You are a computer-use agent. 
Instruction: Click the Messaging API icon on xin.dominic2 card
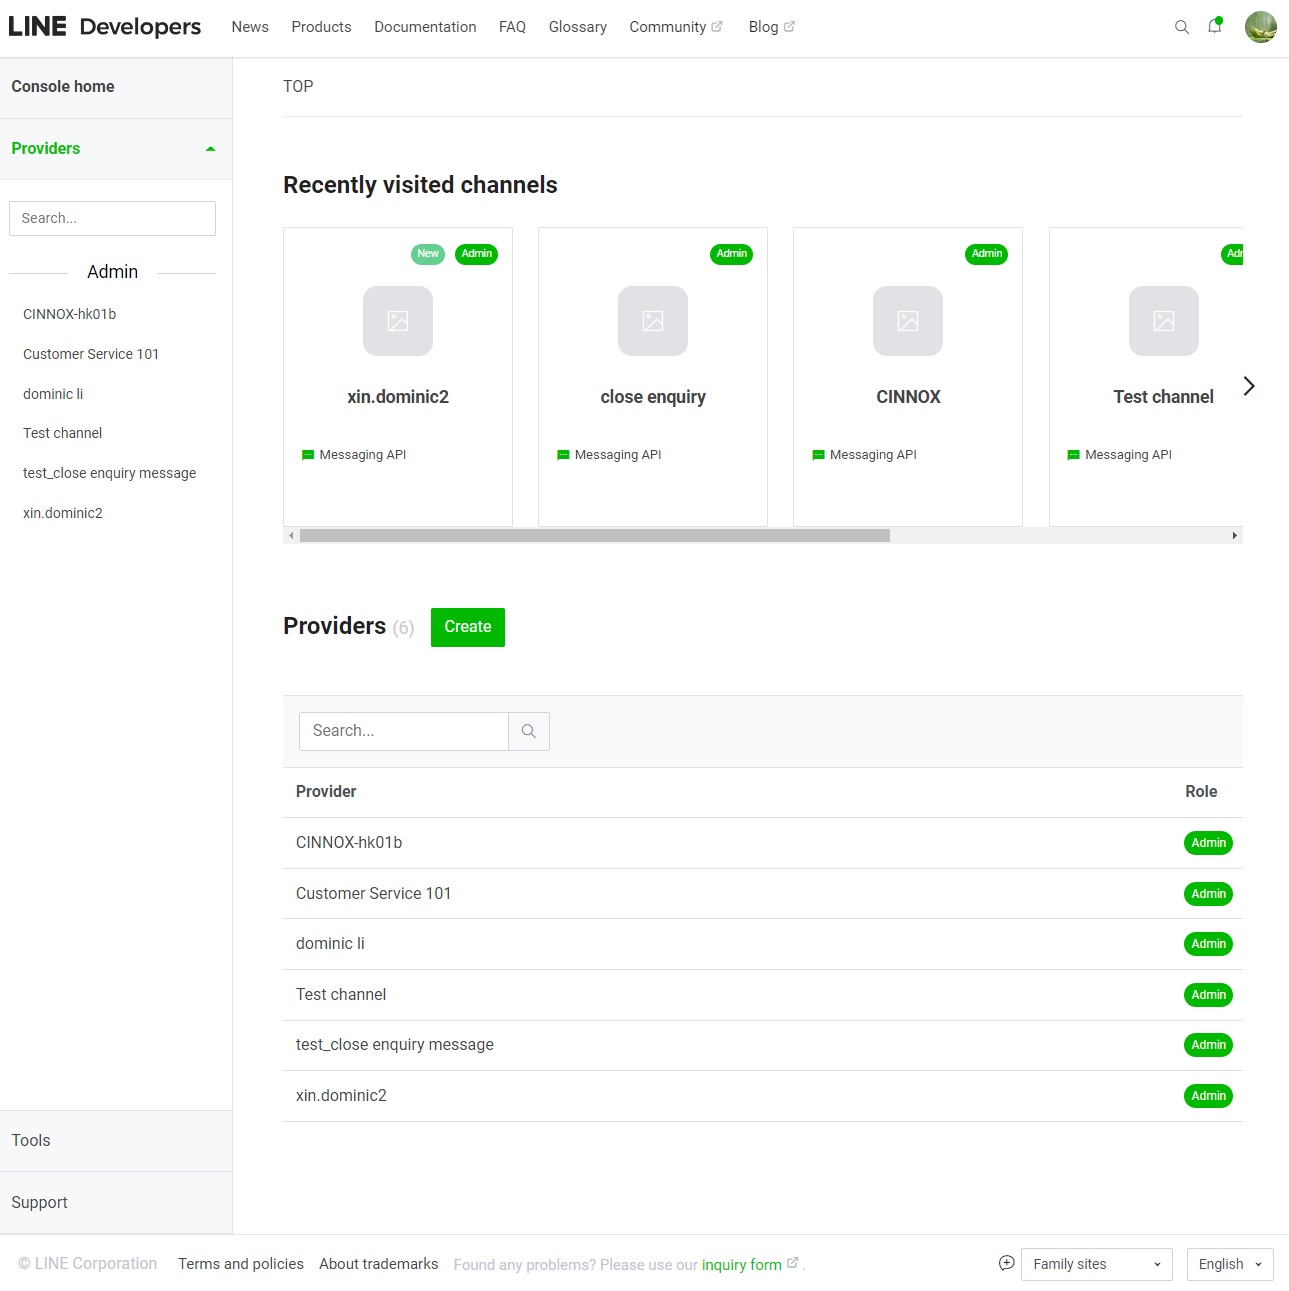pos(308,455)
